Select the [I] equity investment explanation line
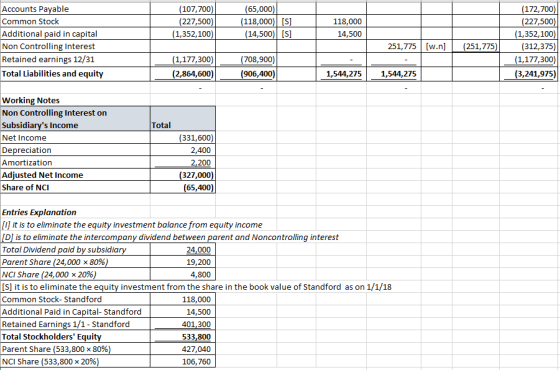This screenshot has height=370, width=560. [x=132, y=225]
